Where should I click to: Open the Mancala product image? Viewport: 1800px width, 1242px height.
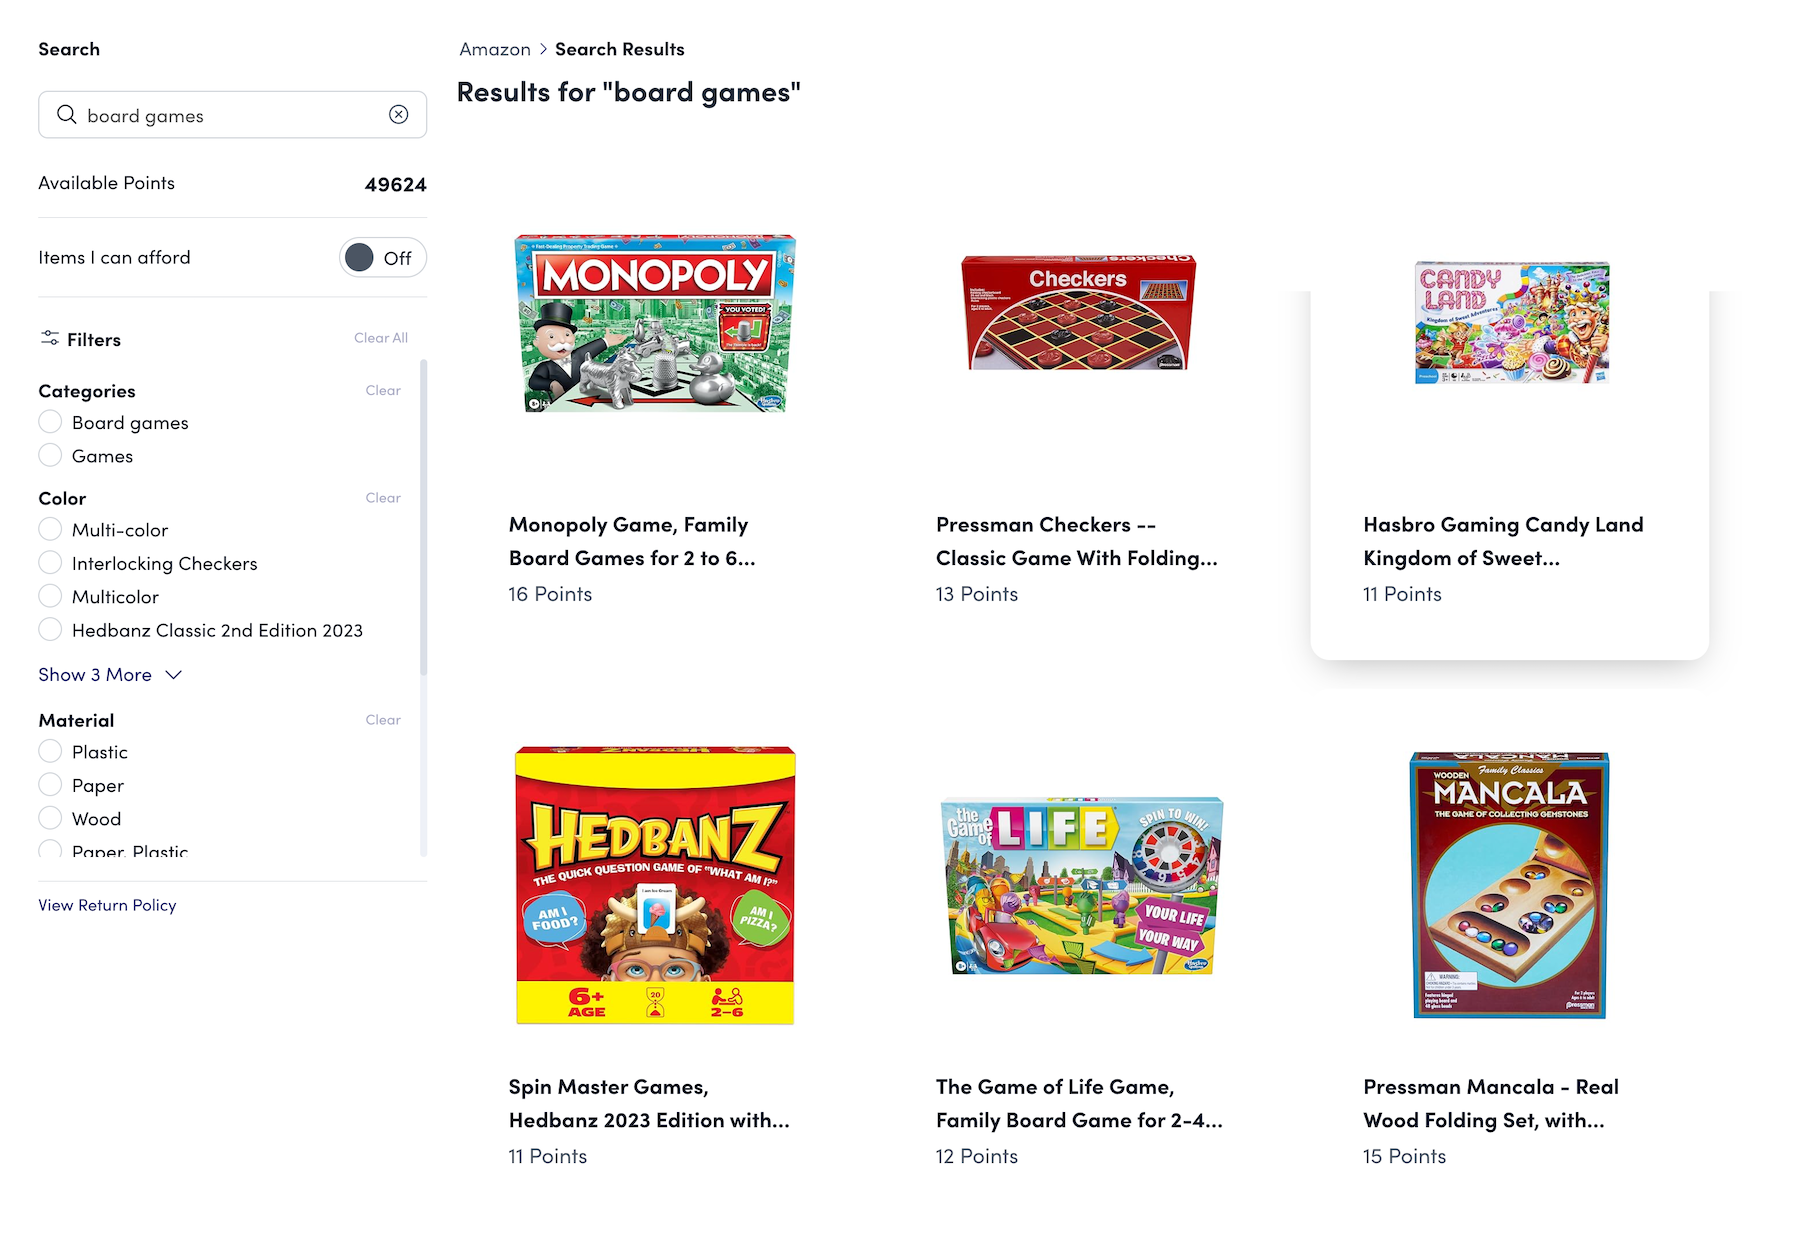[x=1509, y=885]
